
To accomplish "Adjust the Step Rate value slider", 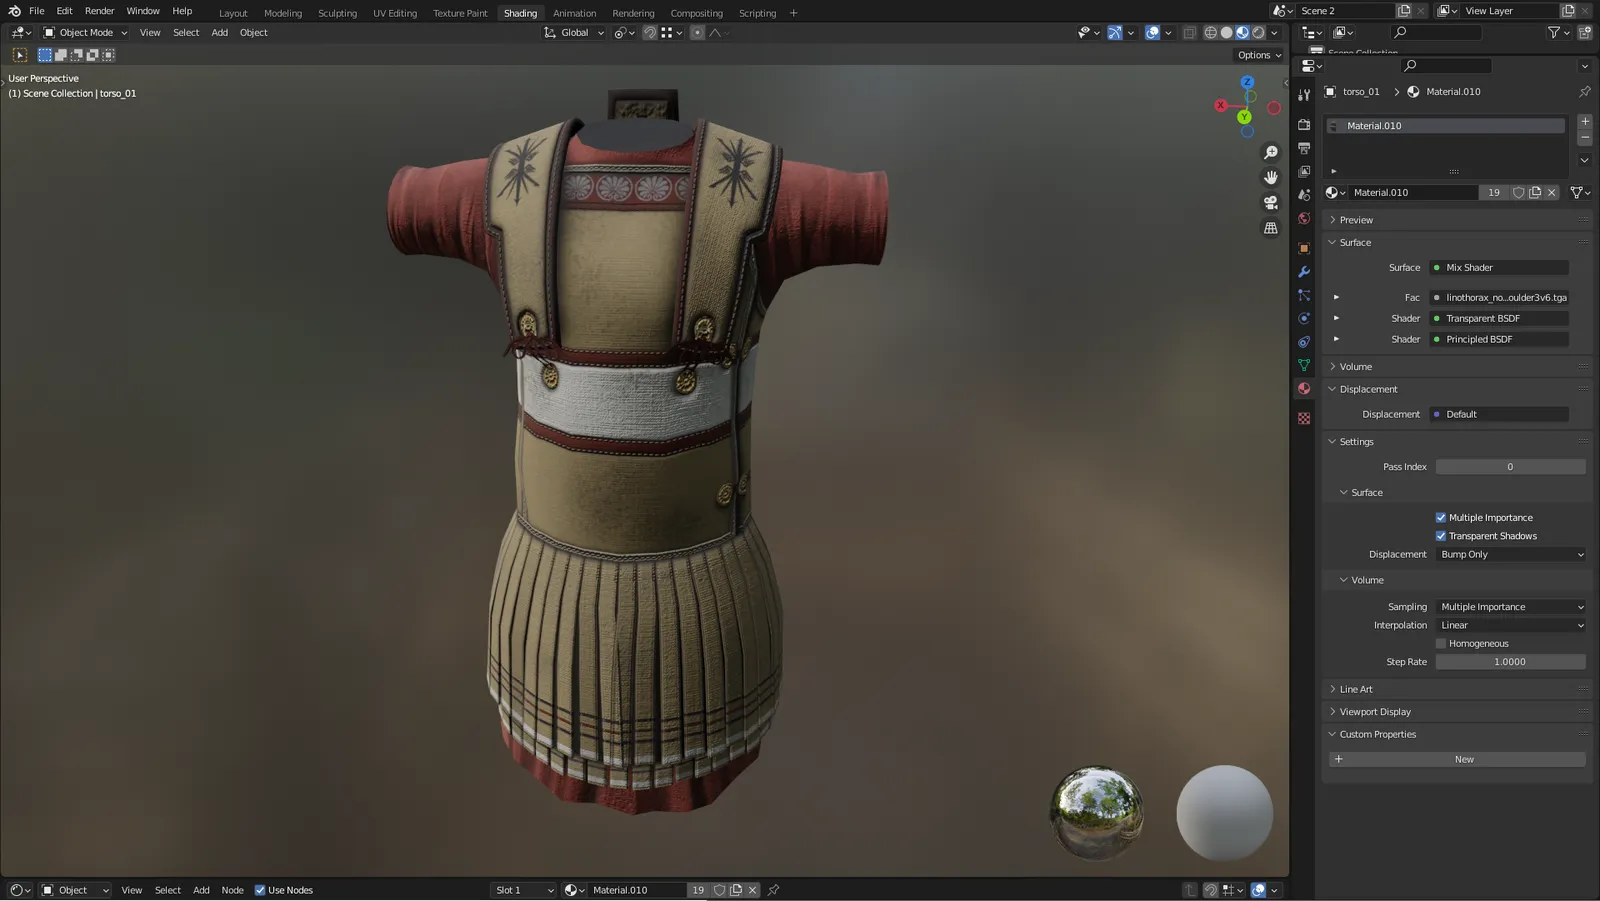I will coord(1511,663).
